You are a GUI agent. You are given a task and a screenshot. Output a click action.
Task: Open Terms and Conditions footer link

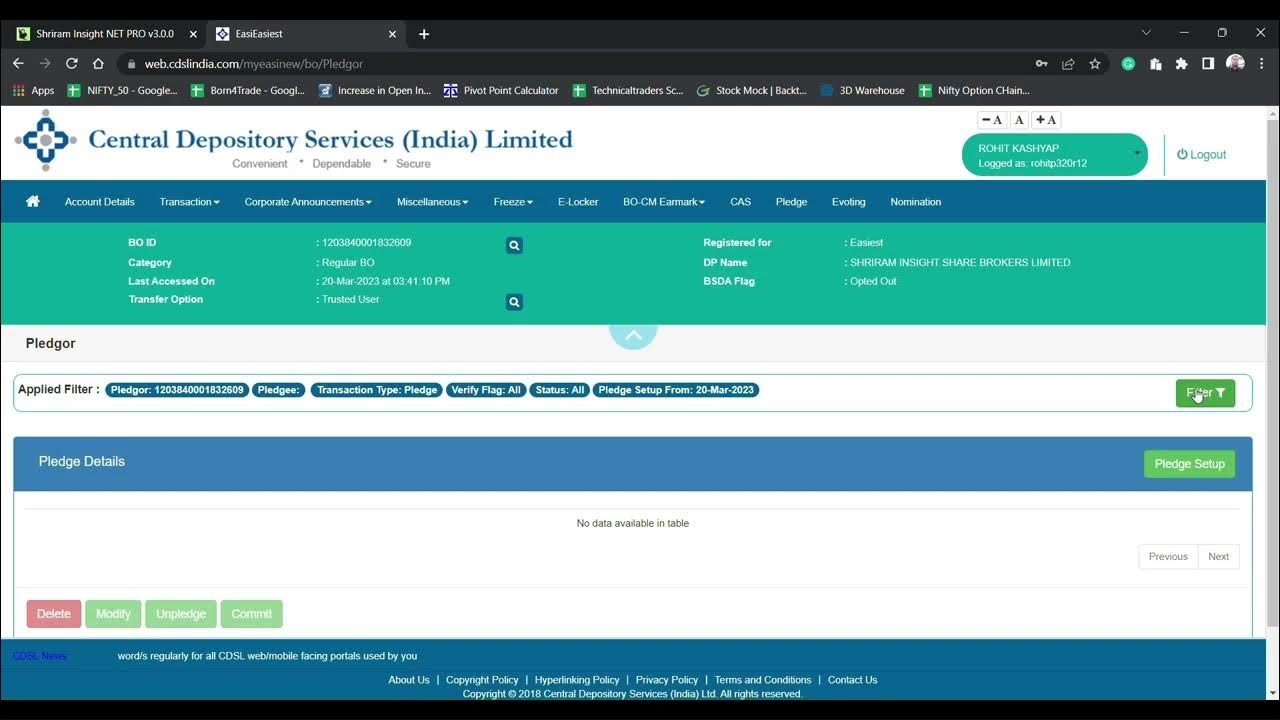763,680
